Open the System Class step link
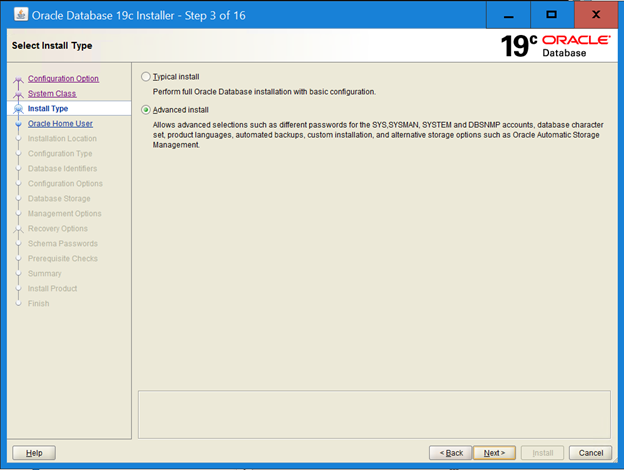Image resolution: width=624 pixels, height=470 pixels. (x=52, y=94)
